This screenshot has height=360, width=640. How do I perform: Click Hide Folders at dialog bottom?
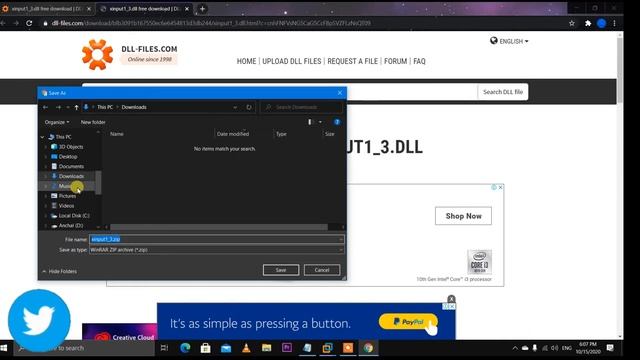(x=60, y=271)
